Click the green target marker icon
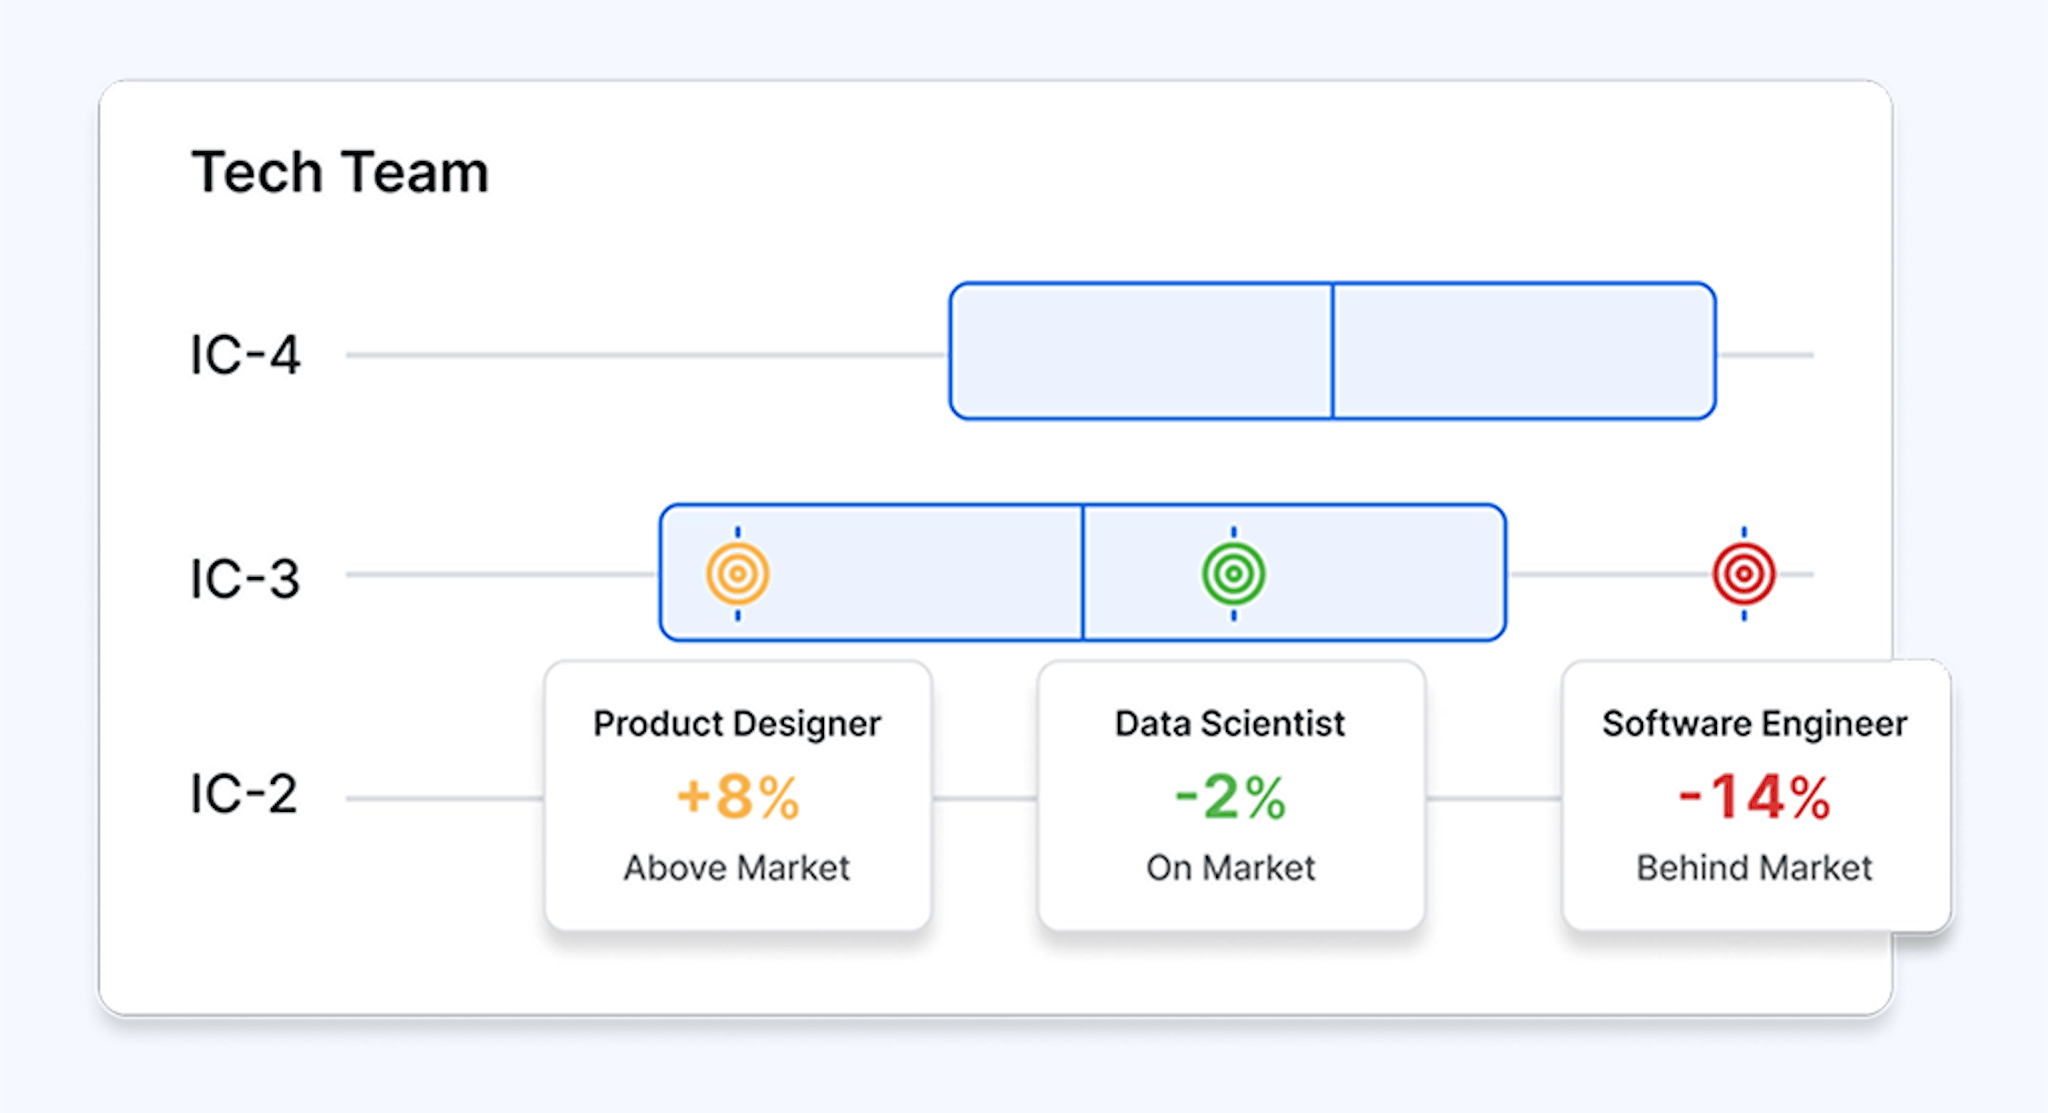Image resolution: width=2048 pixels, height=1113 pixels. 1233,574
